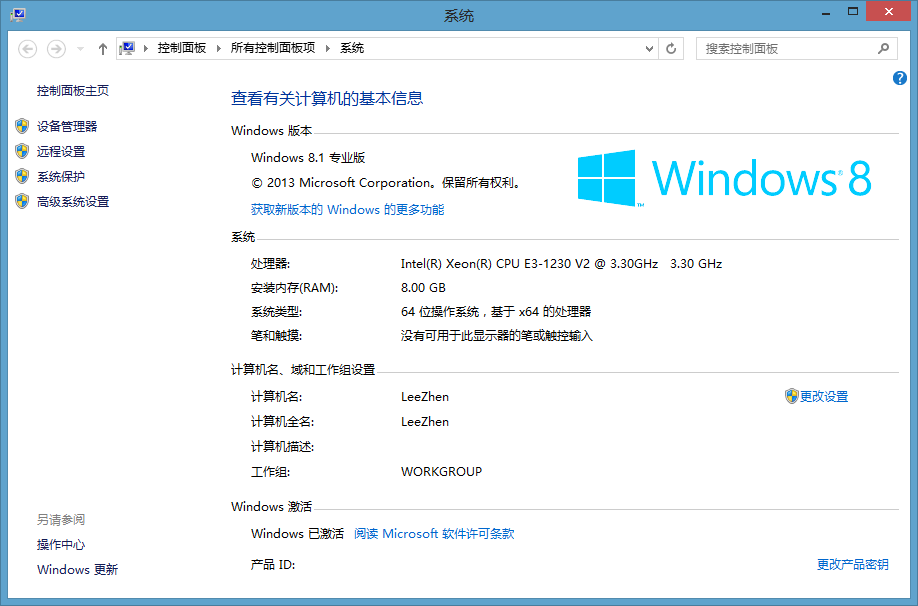Click the shield icon beside 设备管理器
Viewport: 918px width, 606px height.
coord(22,126)
